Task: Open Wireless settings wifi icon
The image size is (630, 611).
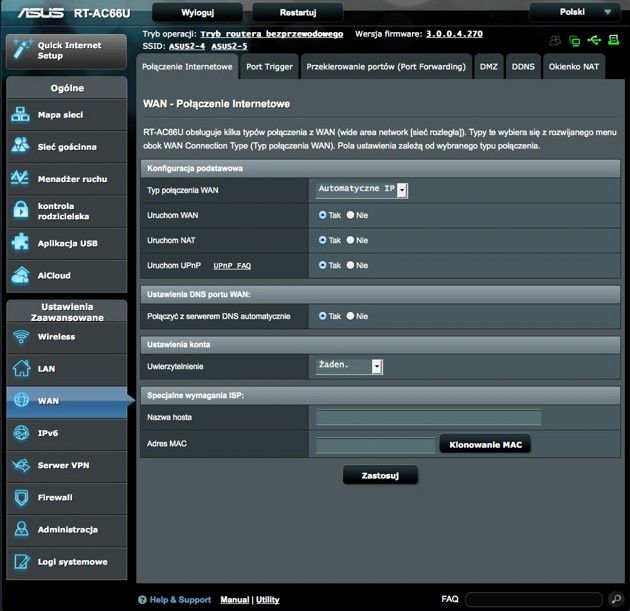Action: pos(21,337)
